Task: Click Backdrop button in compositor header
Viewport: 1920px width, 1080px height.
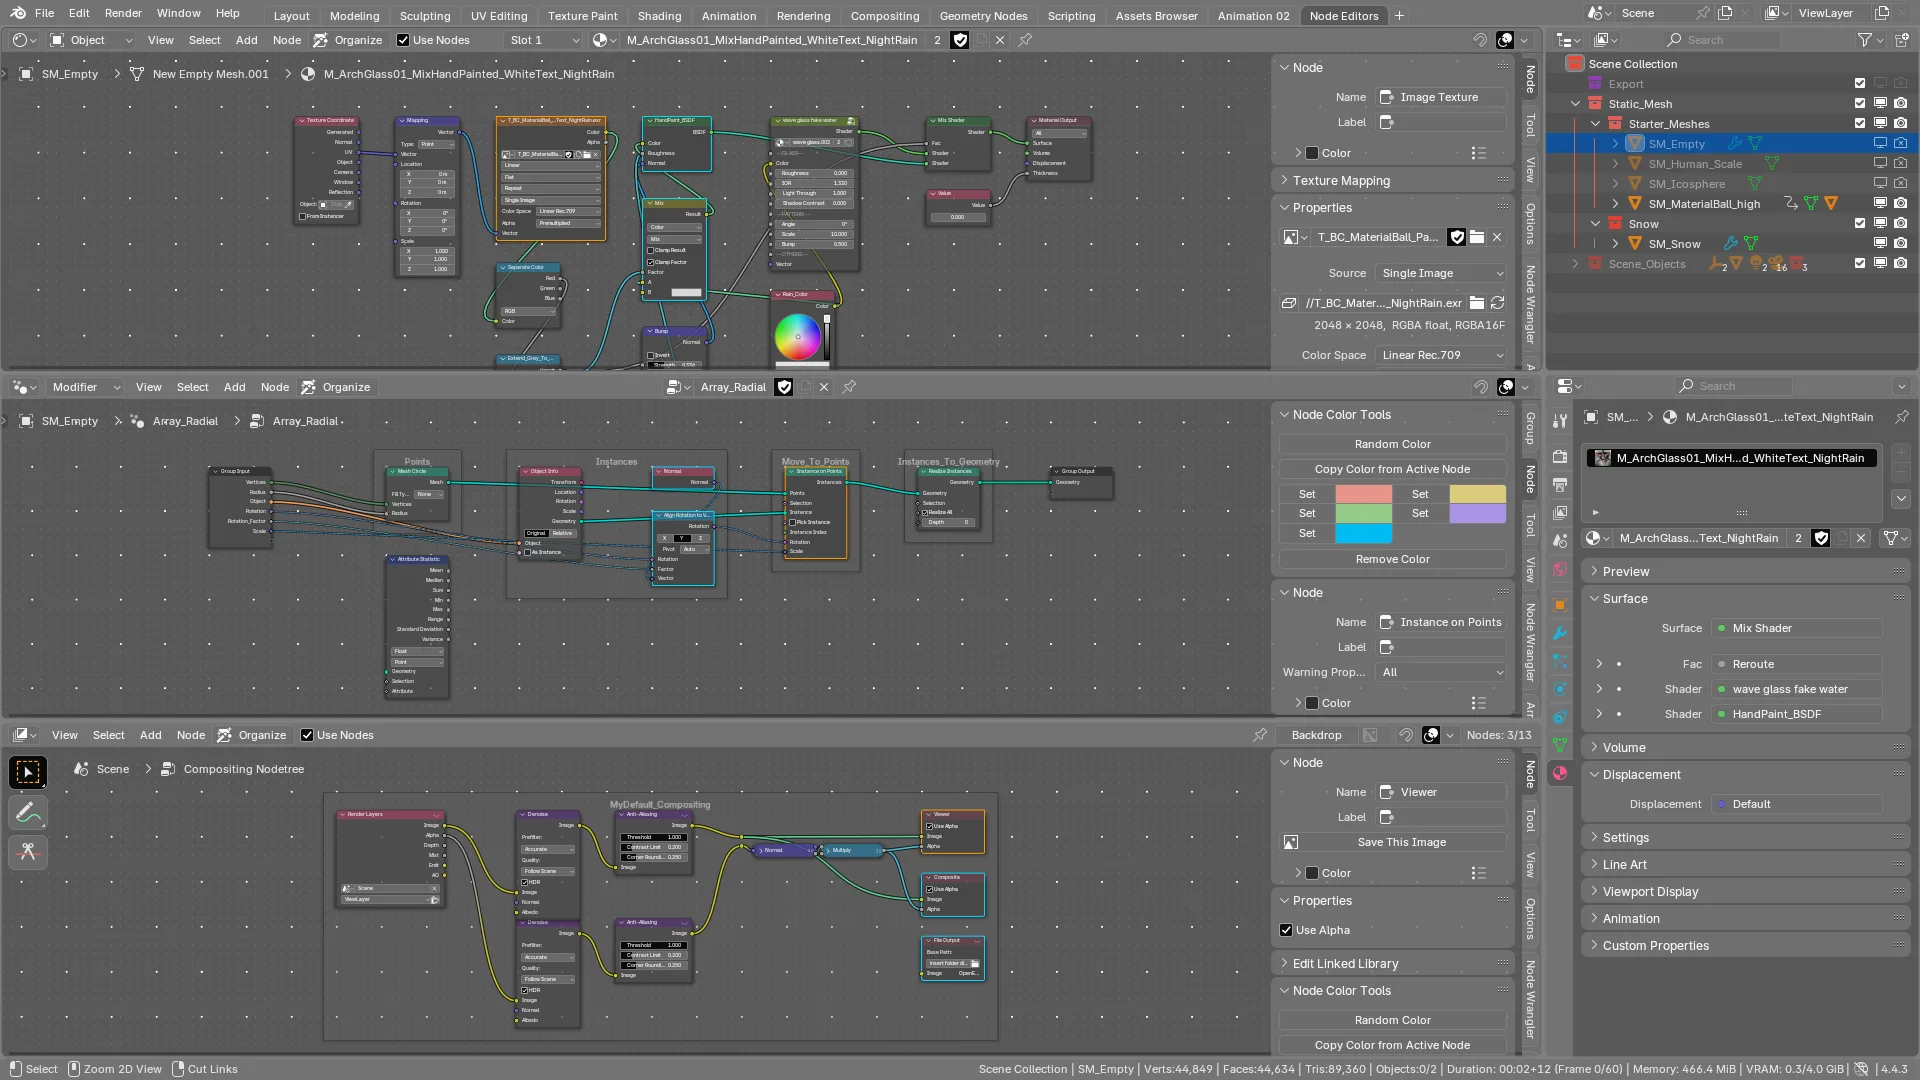Action: 1316,735
